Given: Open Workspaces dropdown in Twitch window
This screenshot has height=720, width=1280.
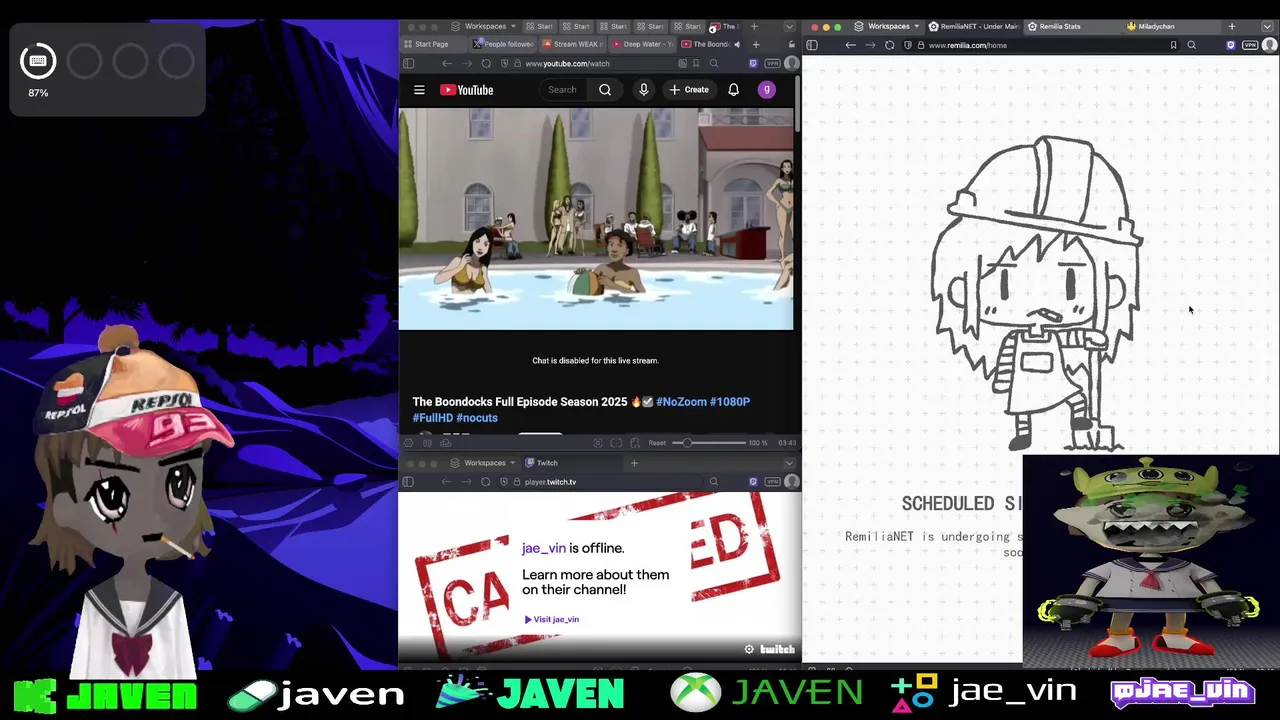Looking at the screenshot, I should [482, 463].
